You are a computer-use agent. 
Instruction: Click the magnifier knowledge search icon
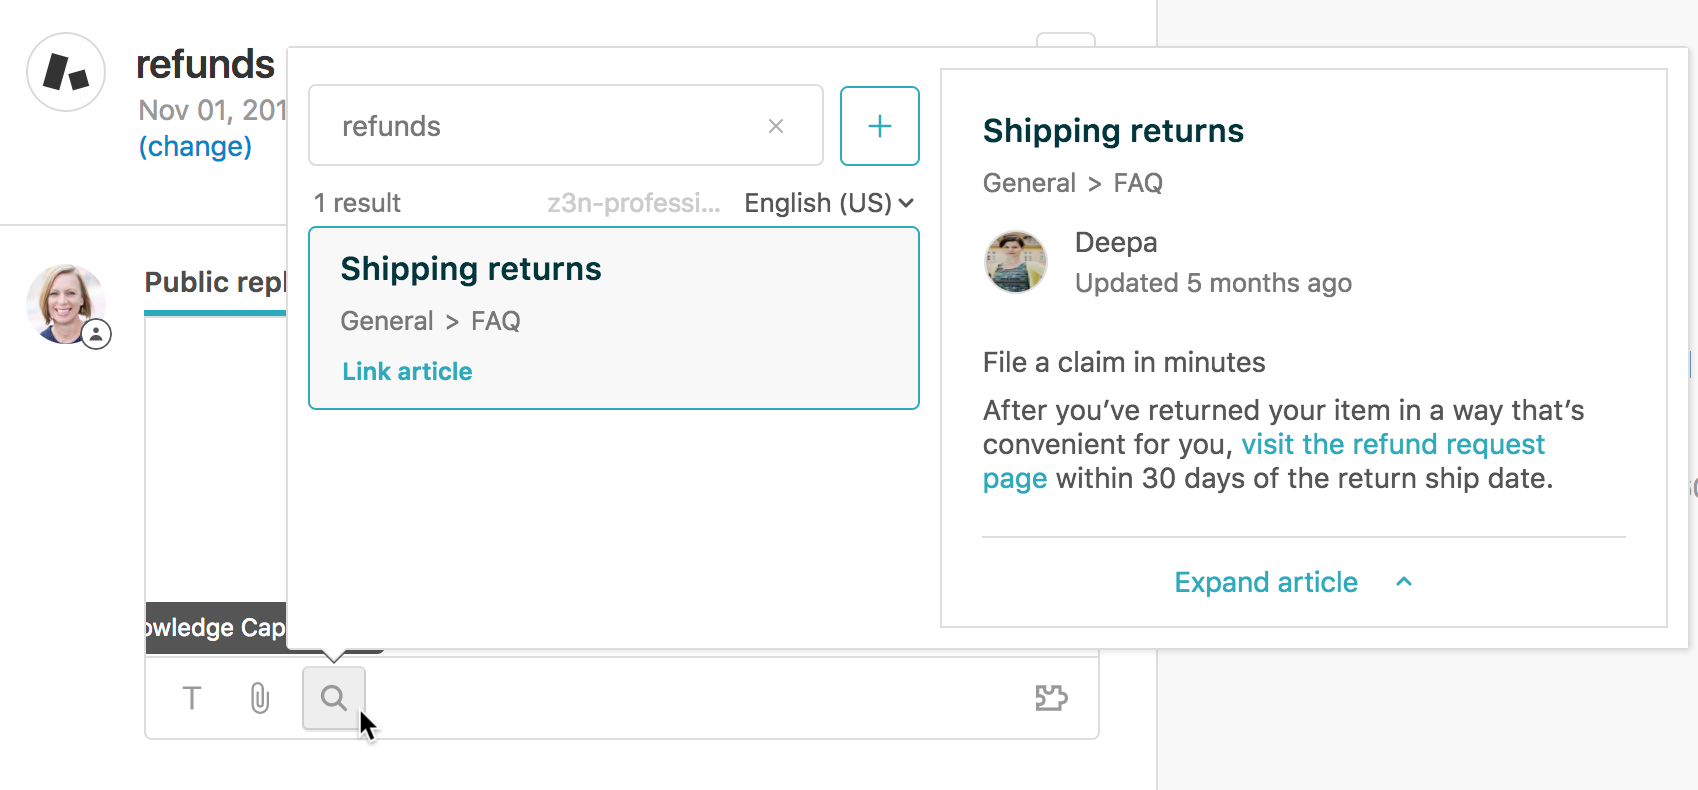click(x=334, y=698)
